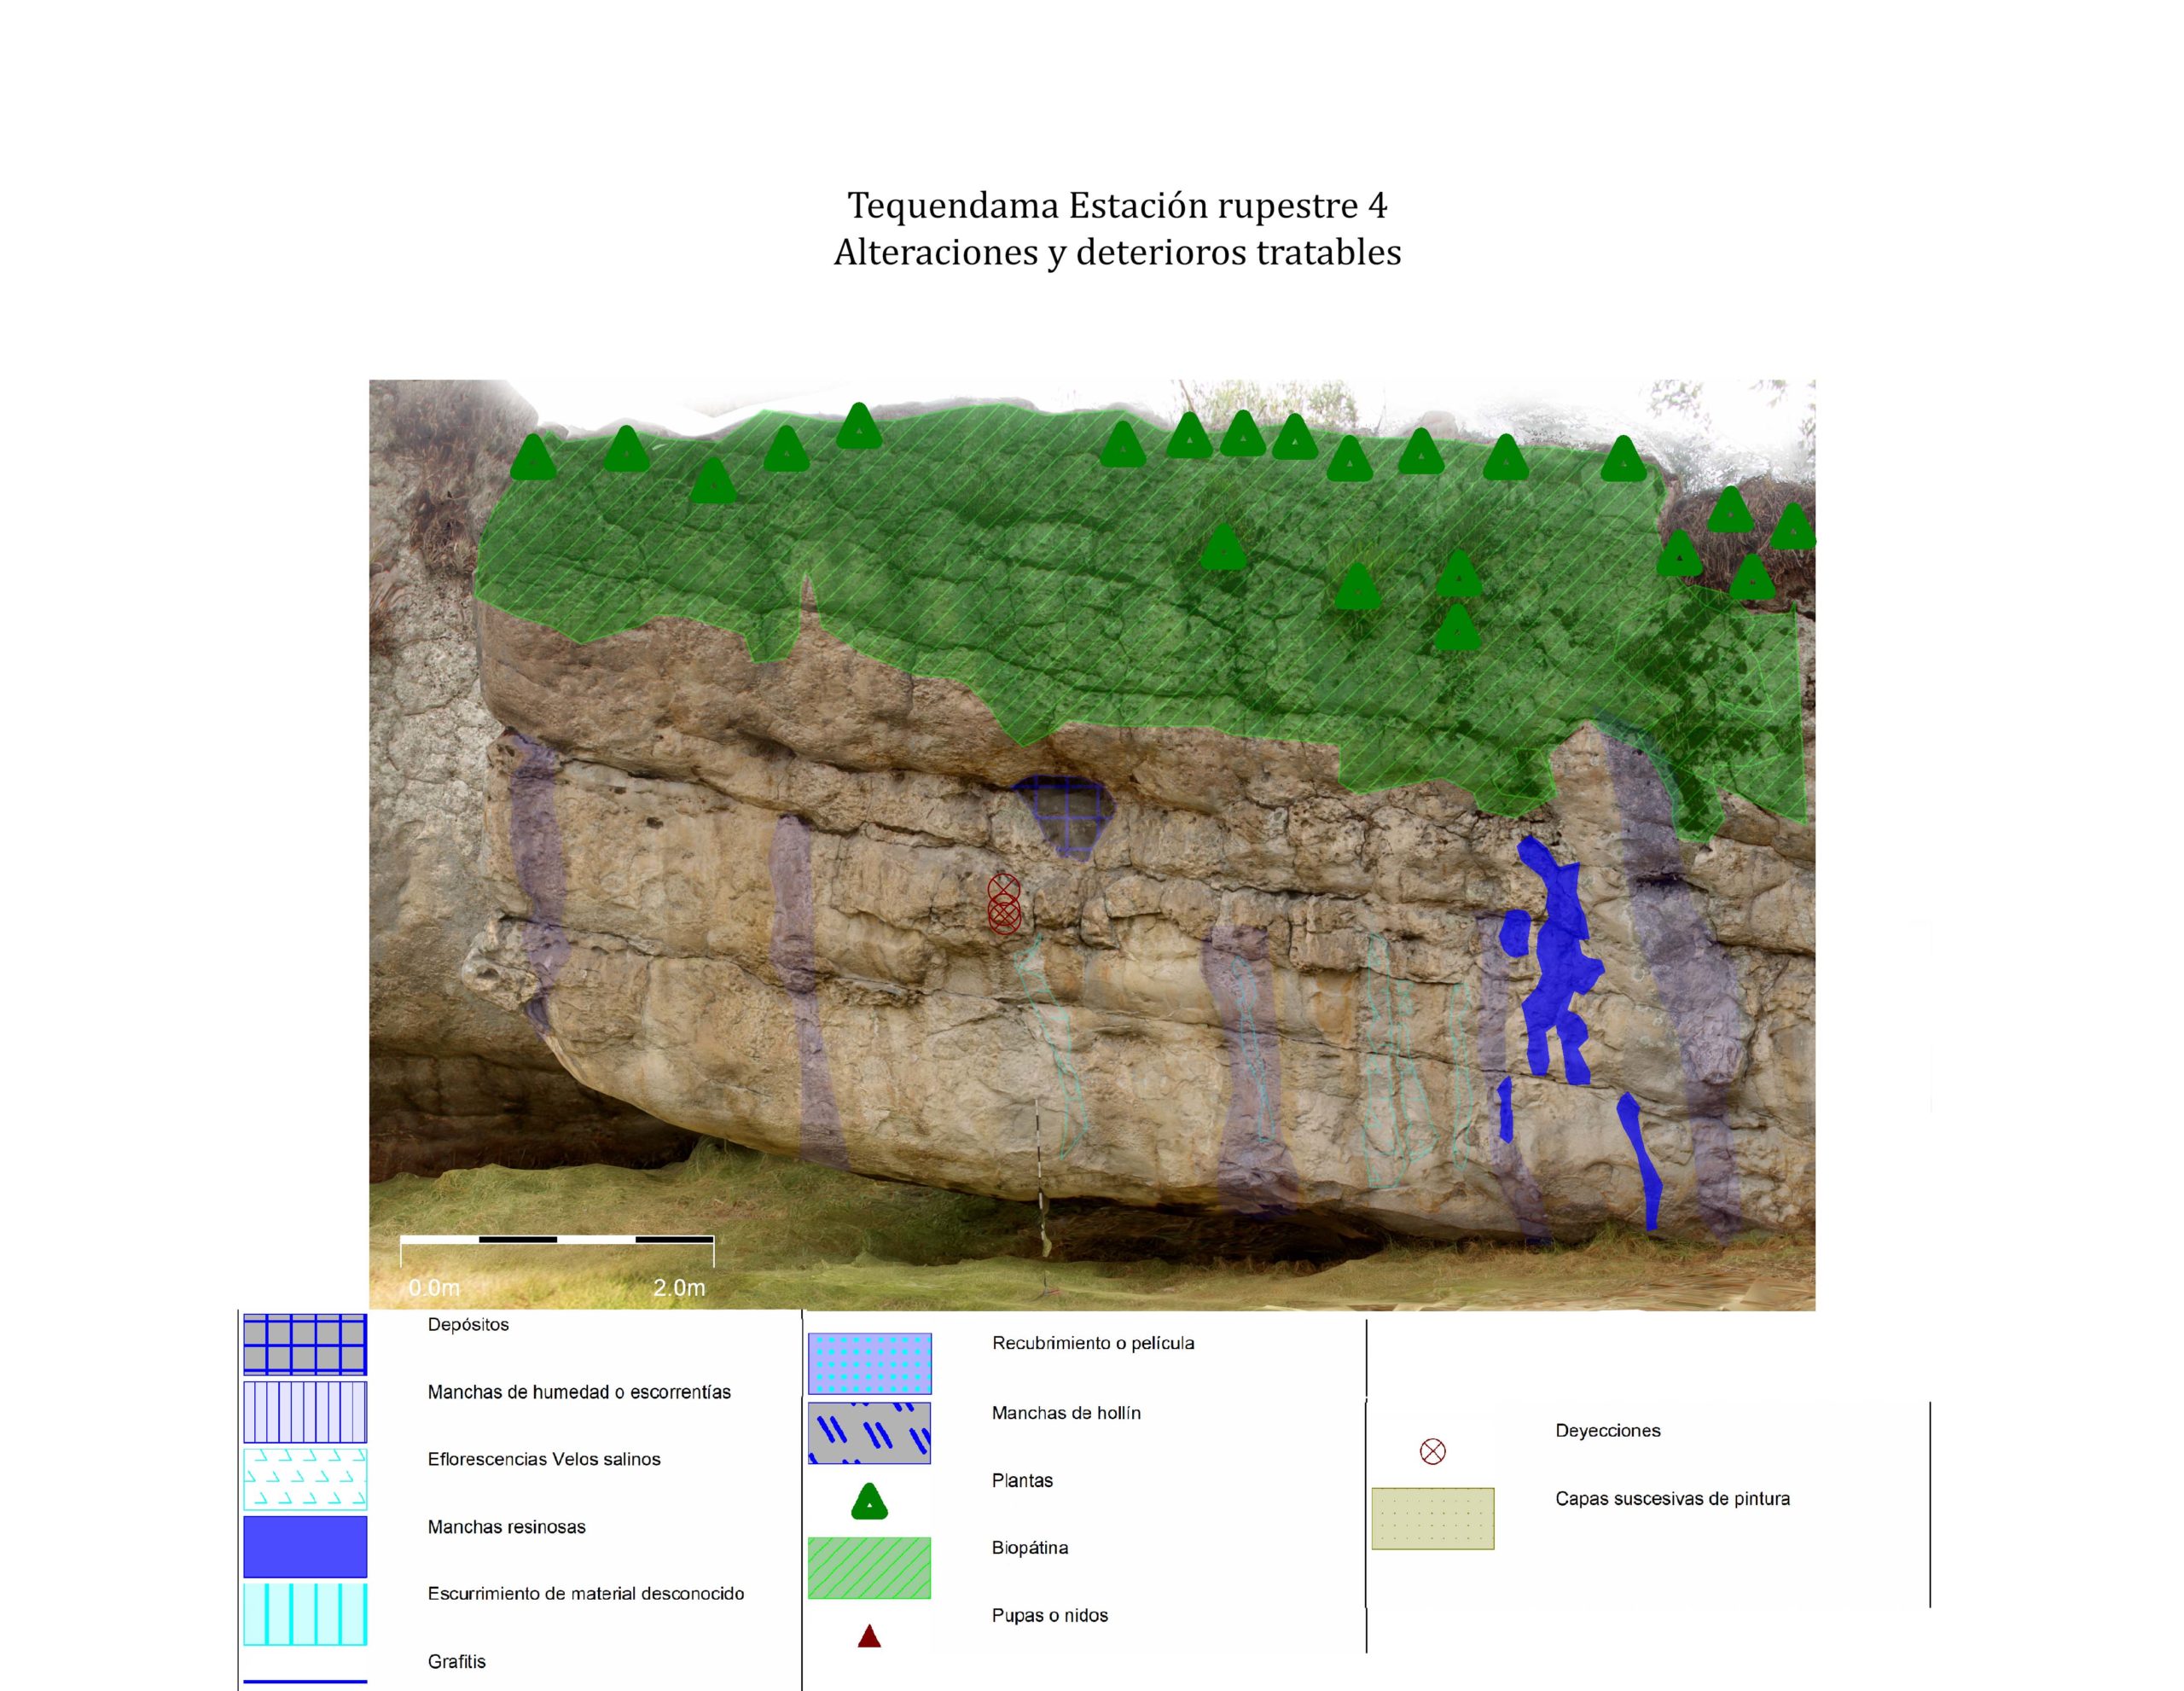Image resolution: width=2184 pixels, height=1691 pixels.
Task: Click the 'Plantas' legend label
Action: point(1022,1481)
